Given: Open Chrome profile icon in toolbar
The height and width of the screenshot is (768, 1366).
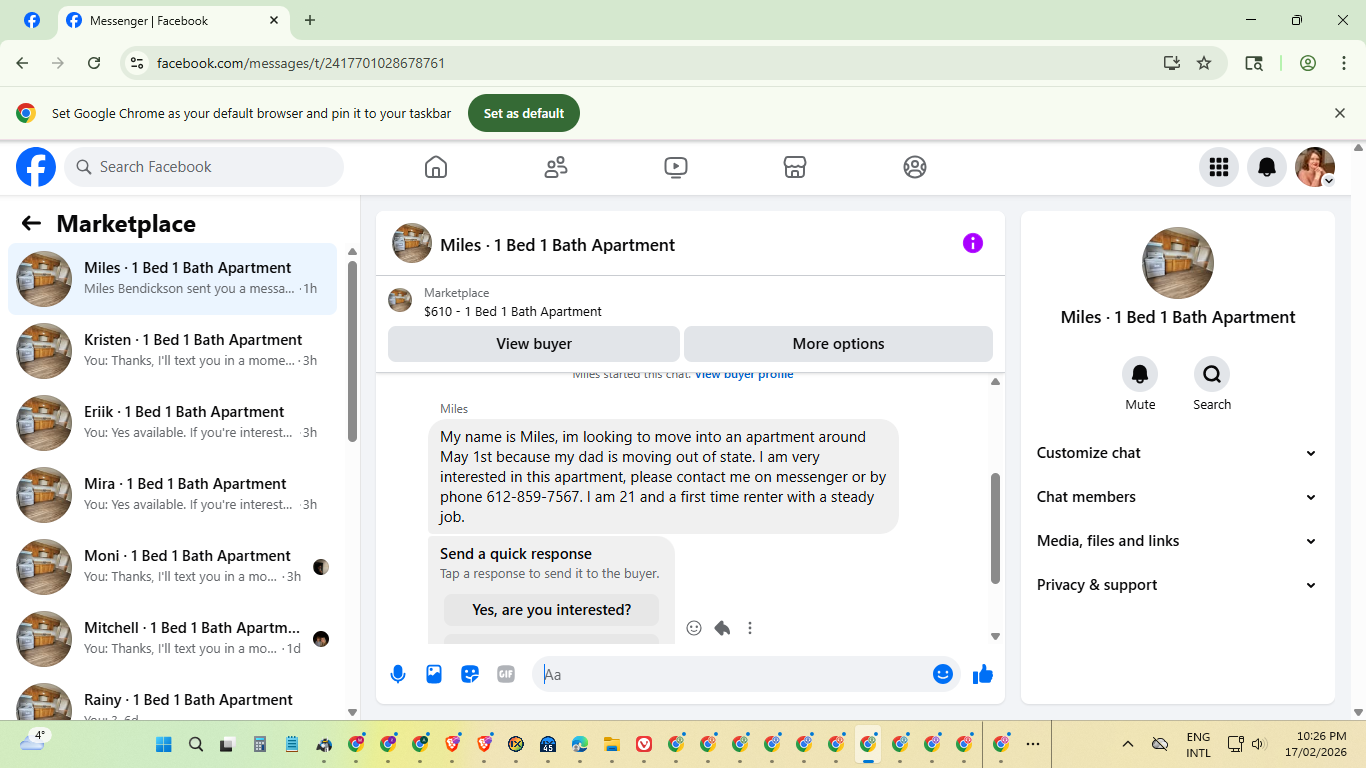Looking at the screenshot, I should pyautogui.click(x=1308, y=63).
